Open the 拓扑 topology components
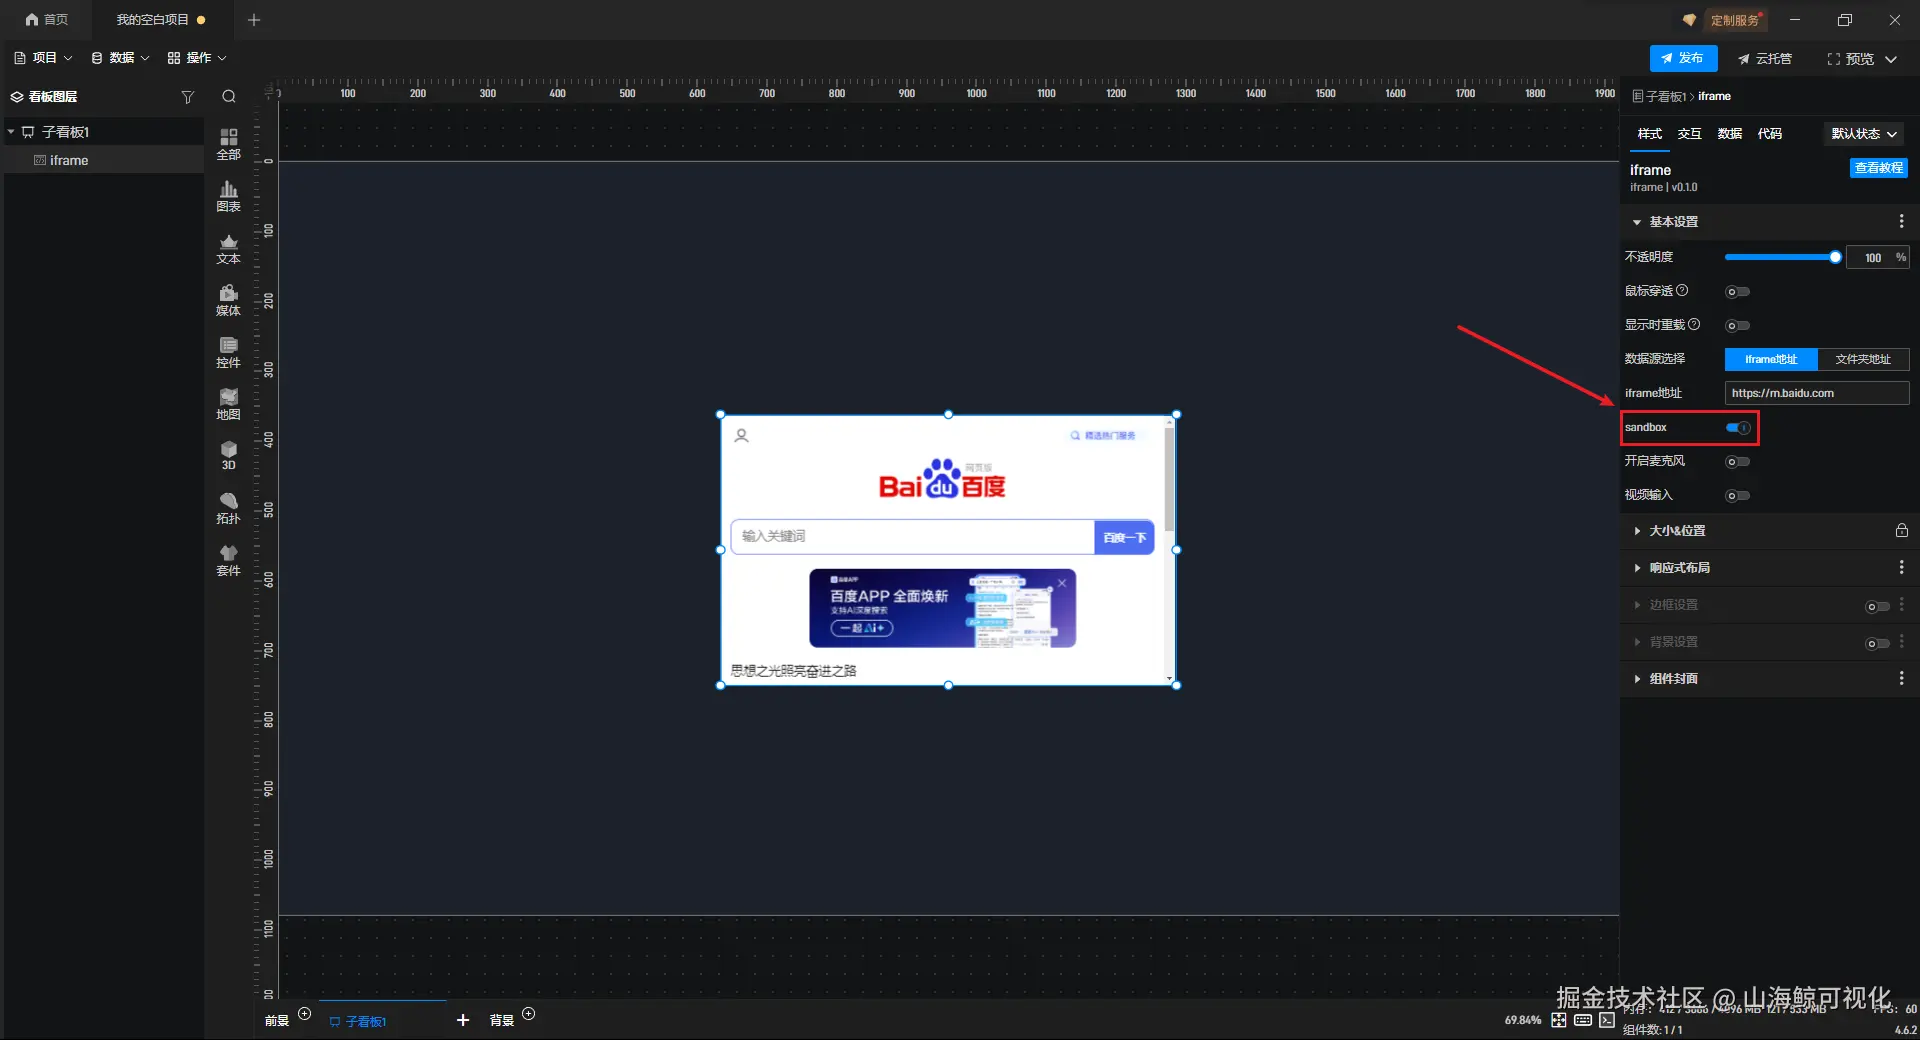The width and height of the screenshot is (1920, 1040). (x=229, y=508)
